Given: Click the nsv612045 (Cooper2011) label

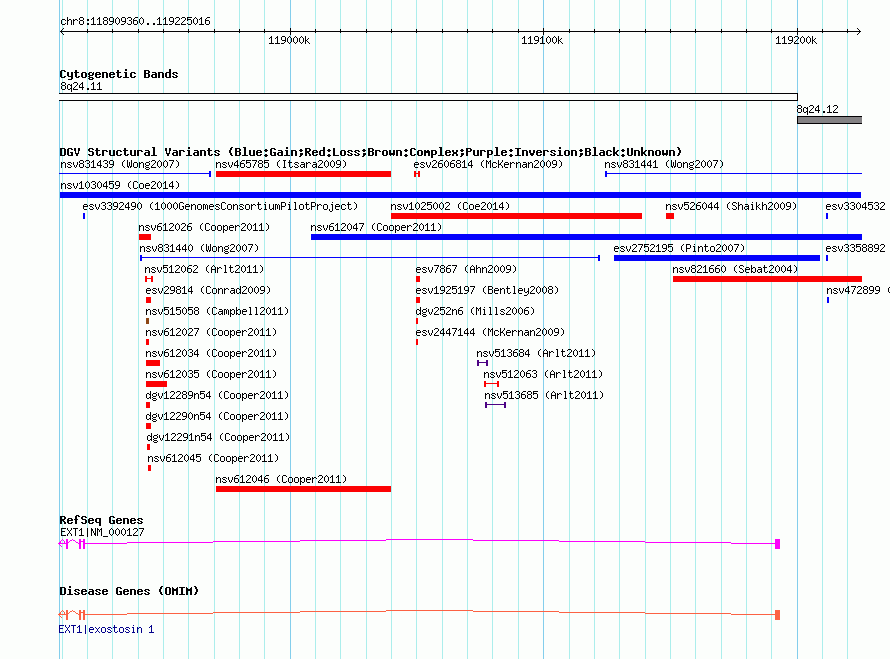Looking at the screenshot, I should 213,458.
